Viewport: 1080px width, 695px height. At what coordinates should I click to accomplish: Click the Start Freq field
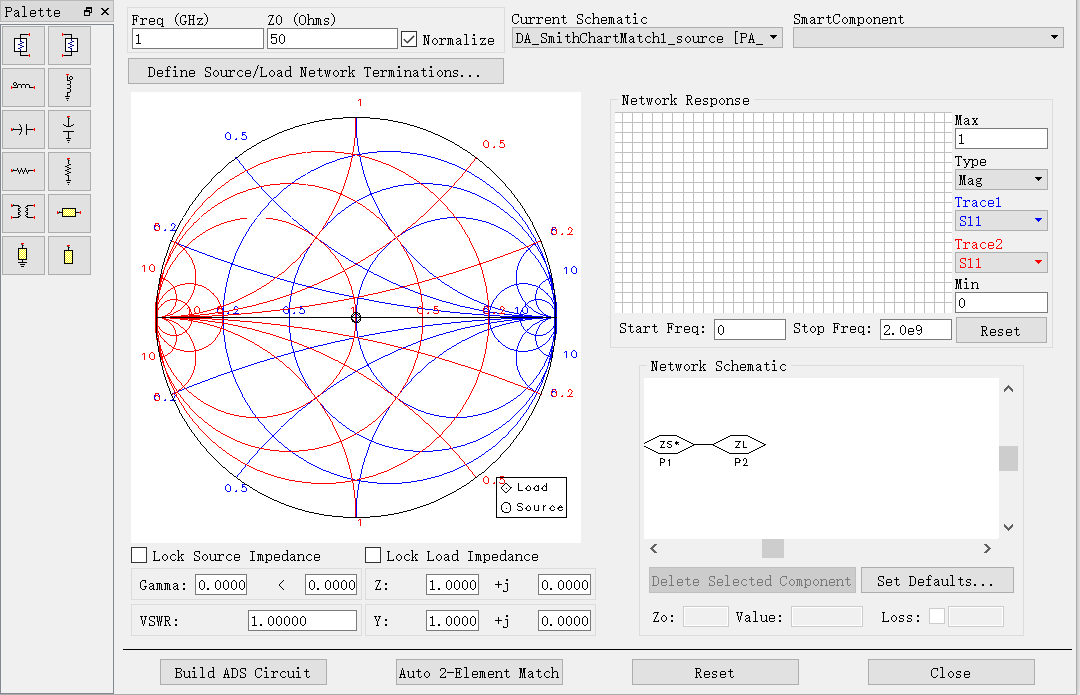click(x=749, y=330)
